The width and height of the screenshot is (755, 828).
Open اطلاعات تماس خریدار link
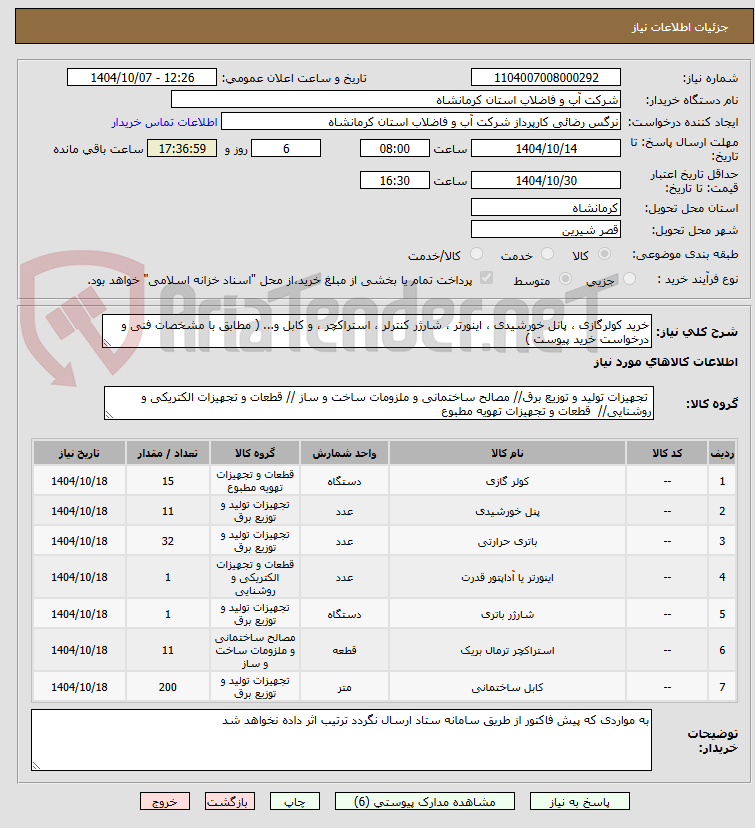(164, 123)
